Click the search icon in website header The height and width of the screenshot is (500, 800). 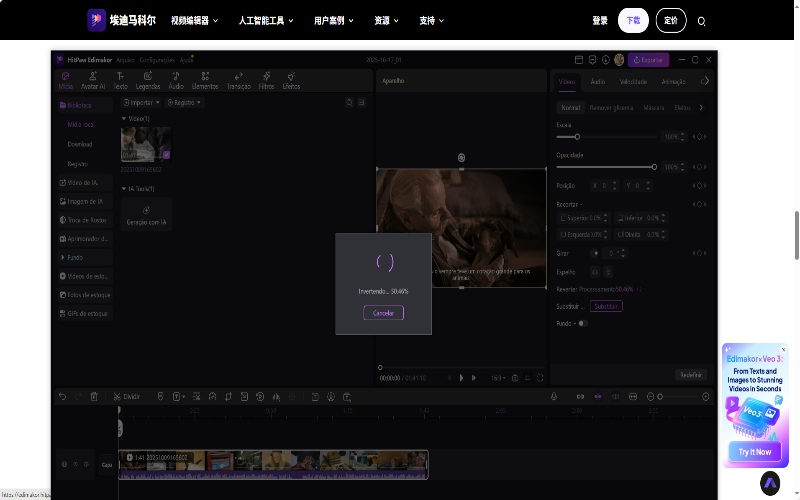tap(702, 21)
